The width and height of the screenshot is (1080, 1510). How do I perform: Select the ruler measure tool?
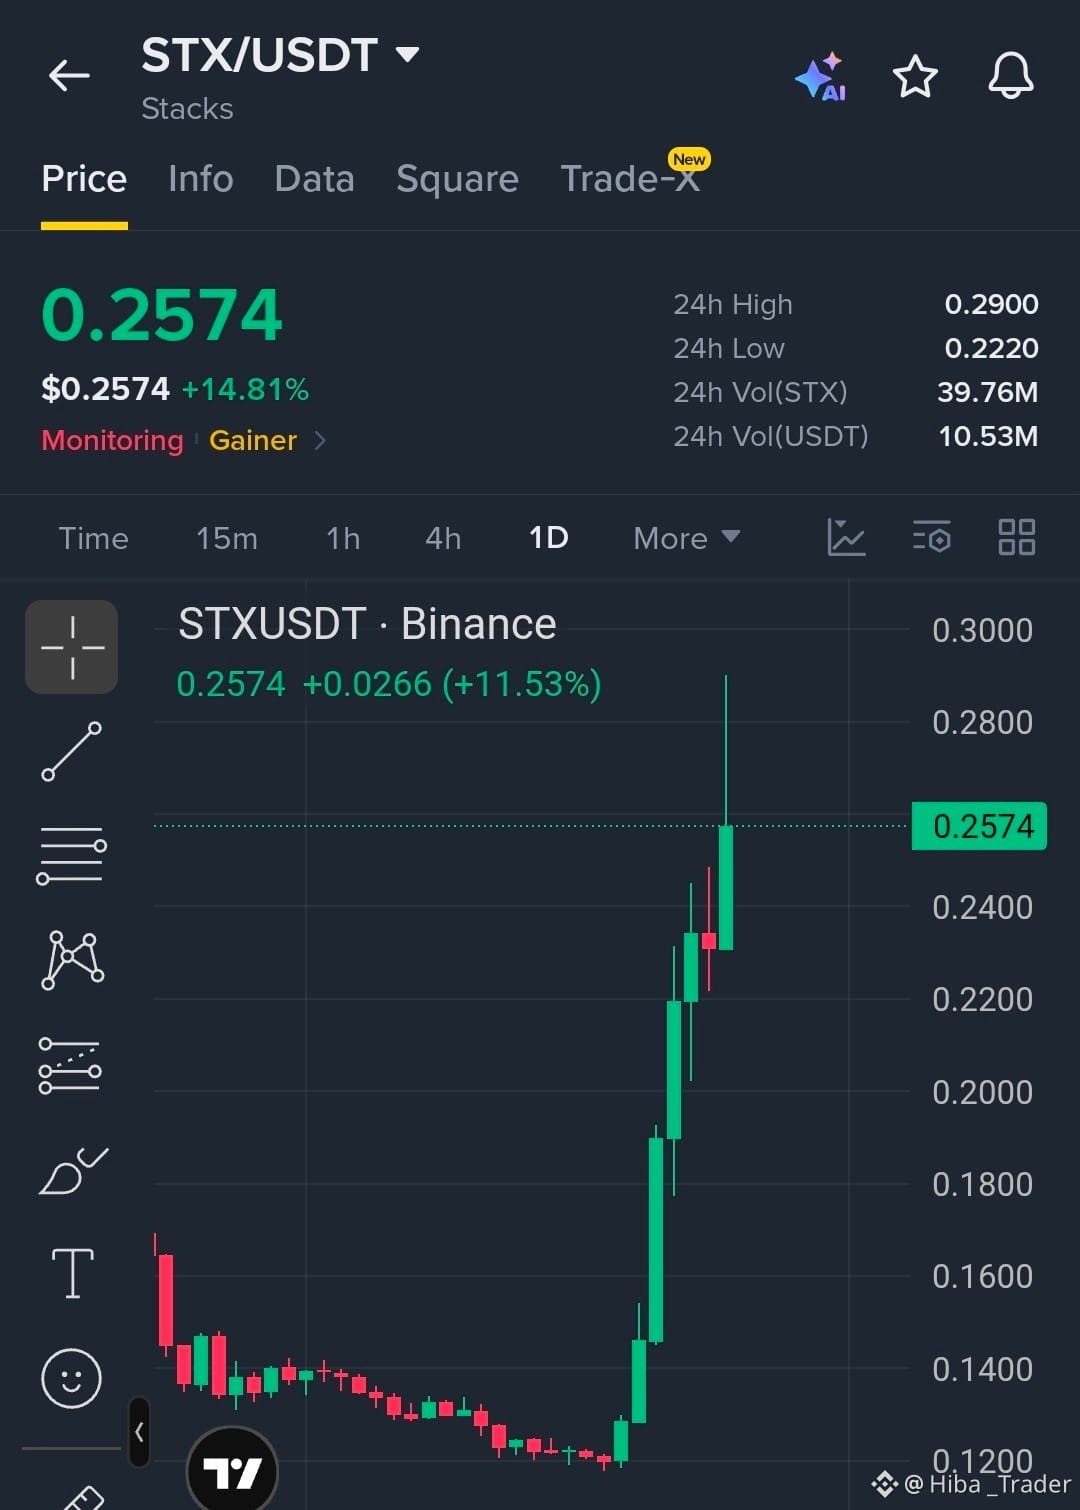84,1497
